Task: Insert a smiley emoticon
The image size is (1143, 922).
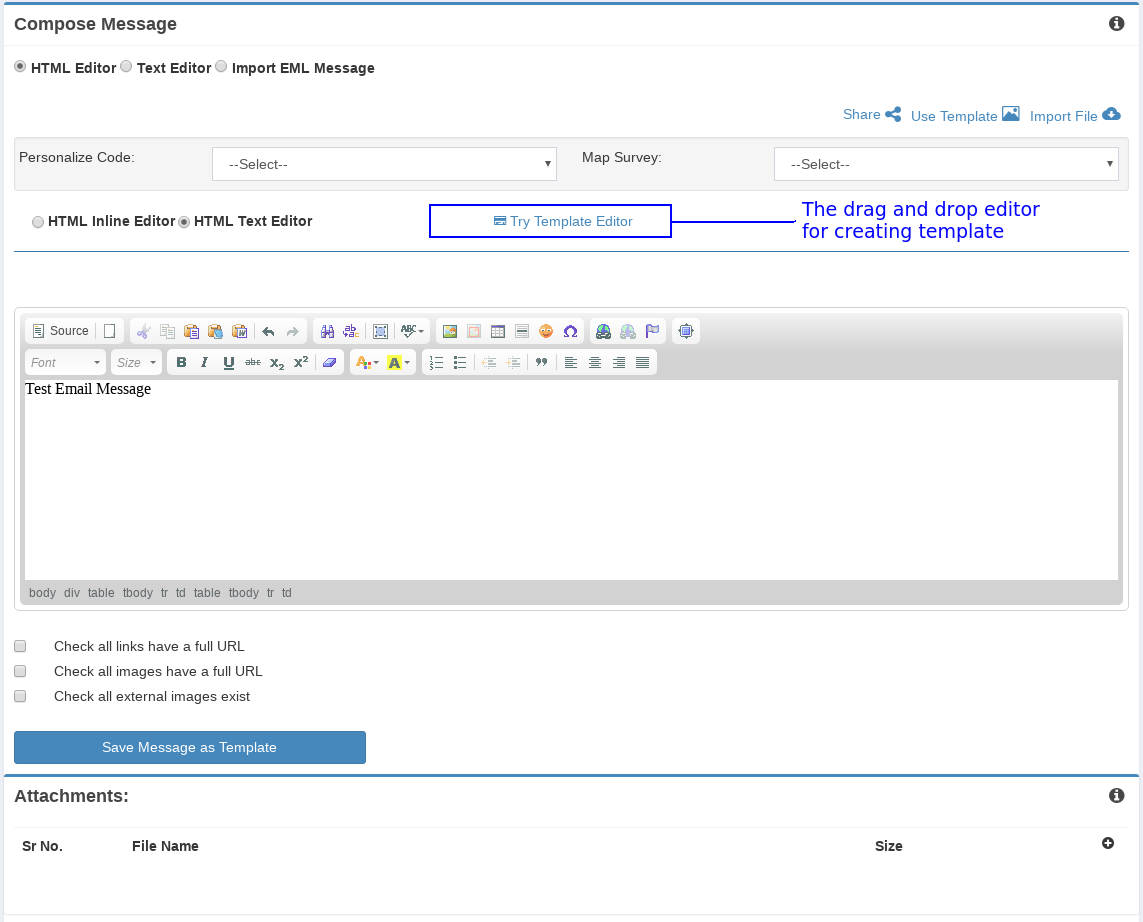Action: pos(546,331)
